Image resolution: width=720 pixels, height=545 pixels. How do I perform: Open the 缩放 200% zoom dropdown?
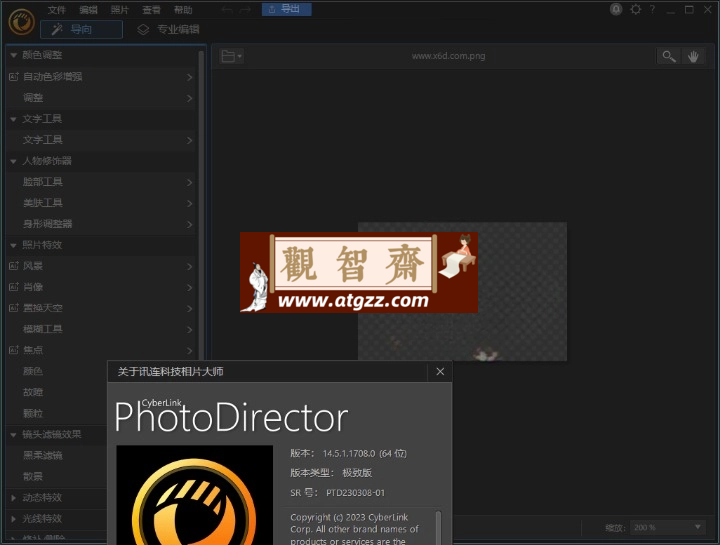click(x=668, y=528)
